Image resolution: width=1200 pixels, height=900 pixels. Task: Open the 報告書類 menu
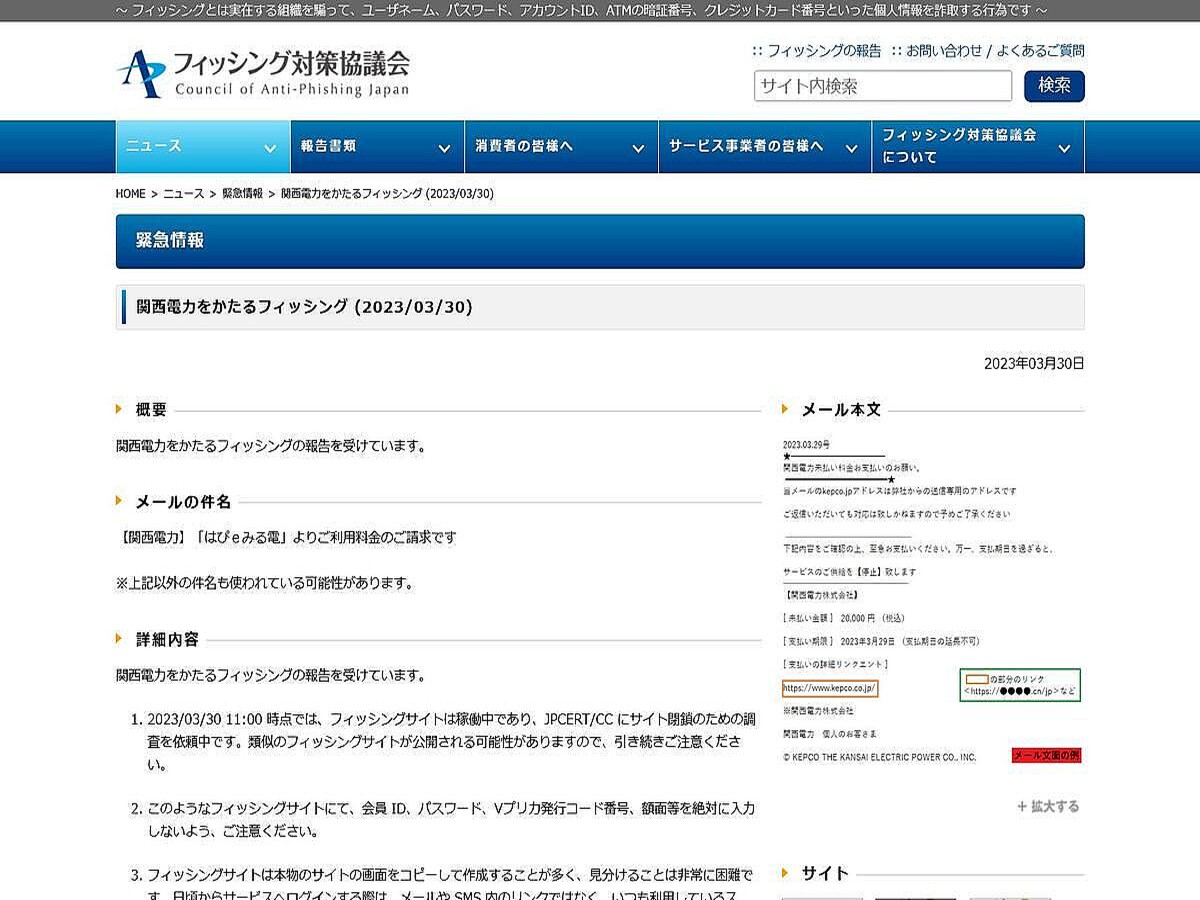tap(329, 146)
